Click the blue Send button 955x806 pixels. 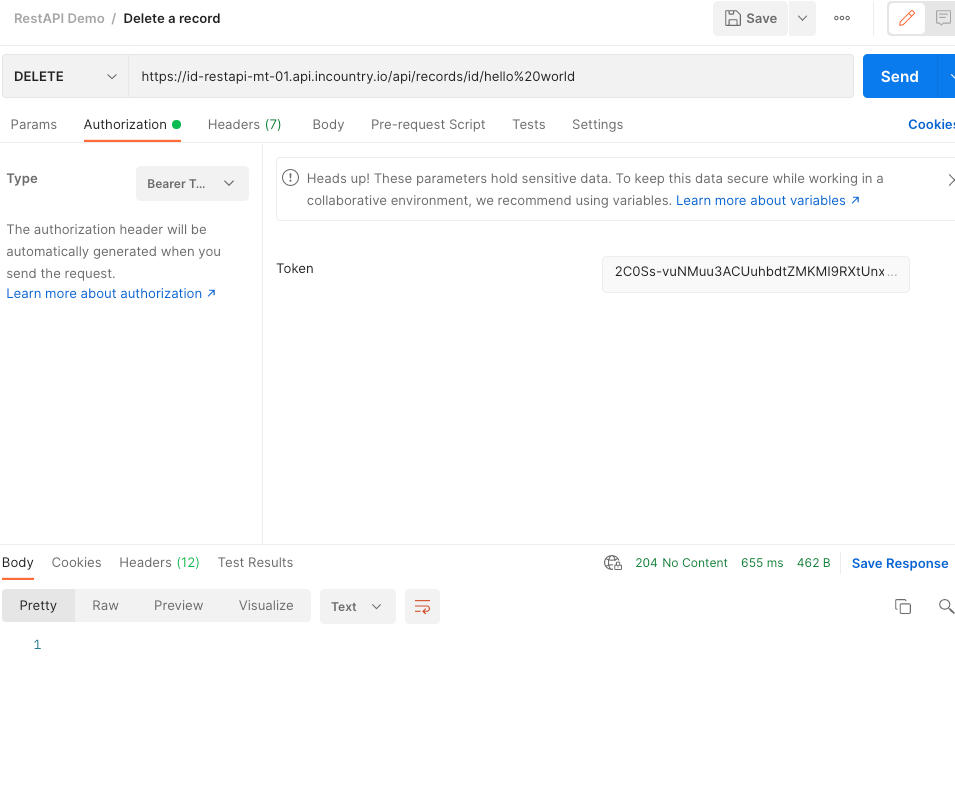coord(899,76)
